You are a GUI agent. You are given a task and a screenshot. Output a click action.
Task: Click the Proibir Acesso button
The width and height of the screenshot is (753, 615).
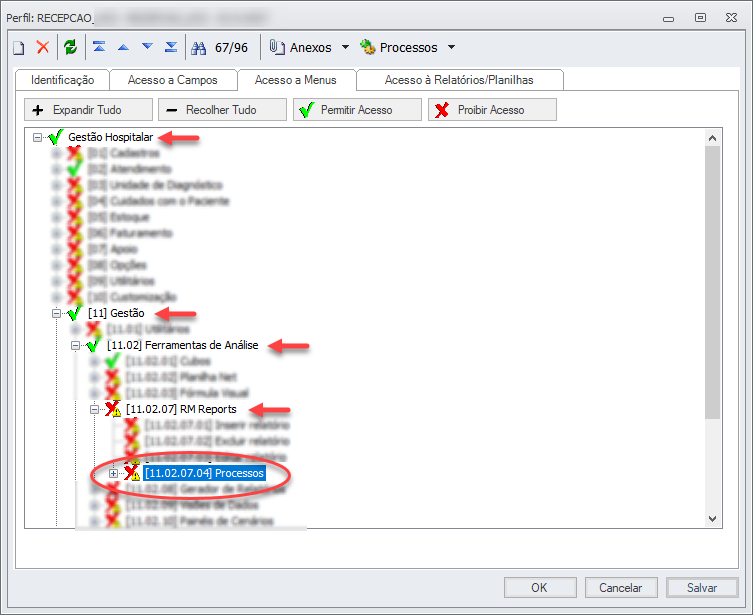point(492,110)
